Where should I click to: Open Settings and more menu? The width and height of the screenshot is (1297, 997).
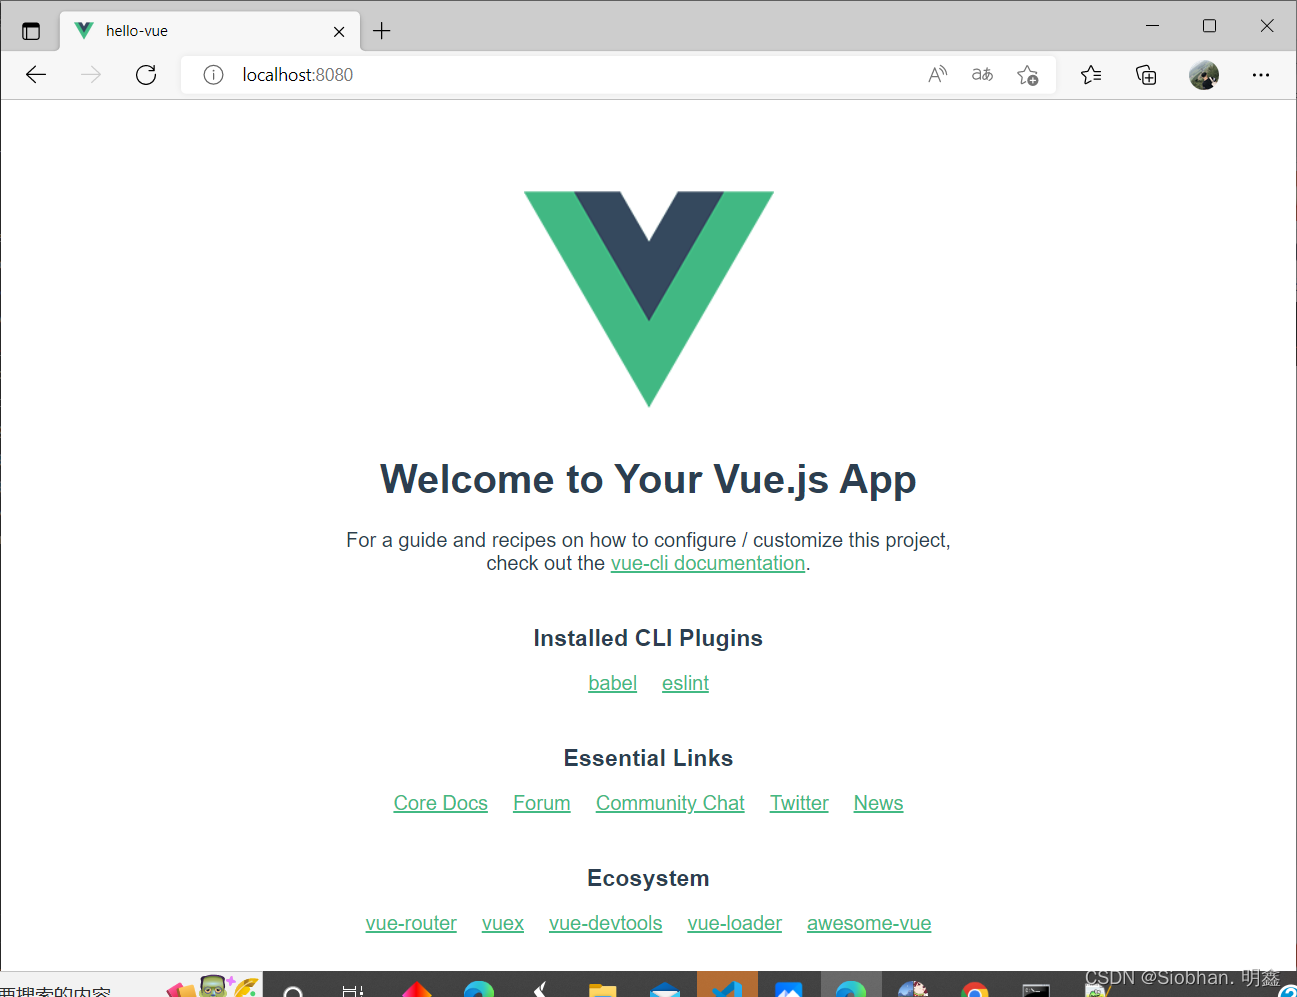click(1261, 75)
